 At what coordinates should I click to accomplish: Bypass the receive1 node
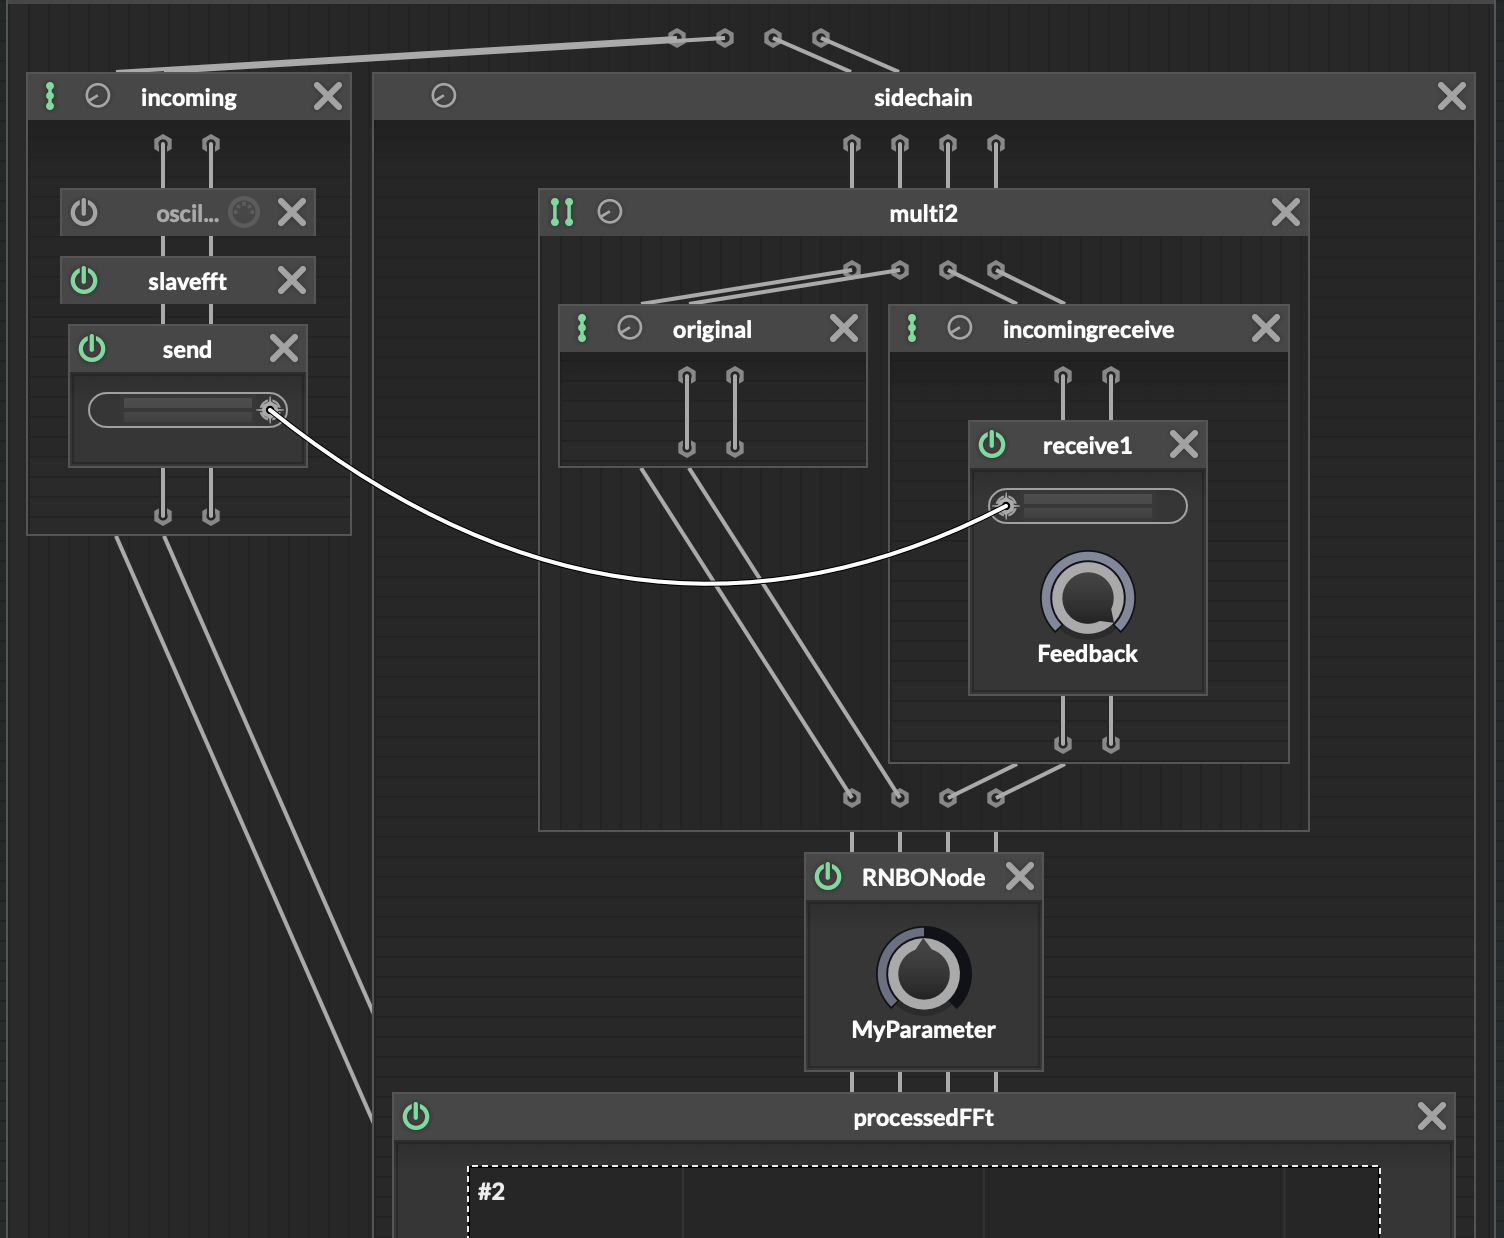tap(992, 444)
